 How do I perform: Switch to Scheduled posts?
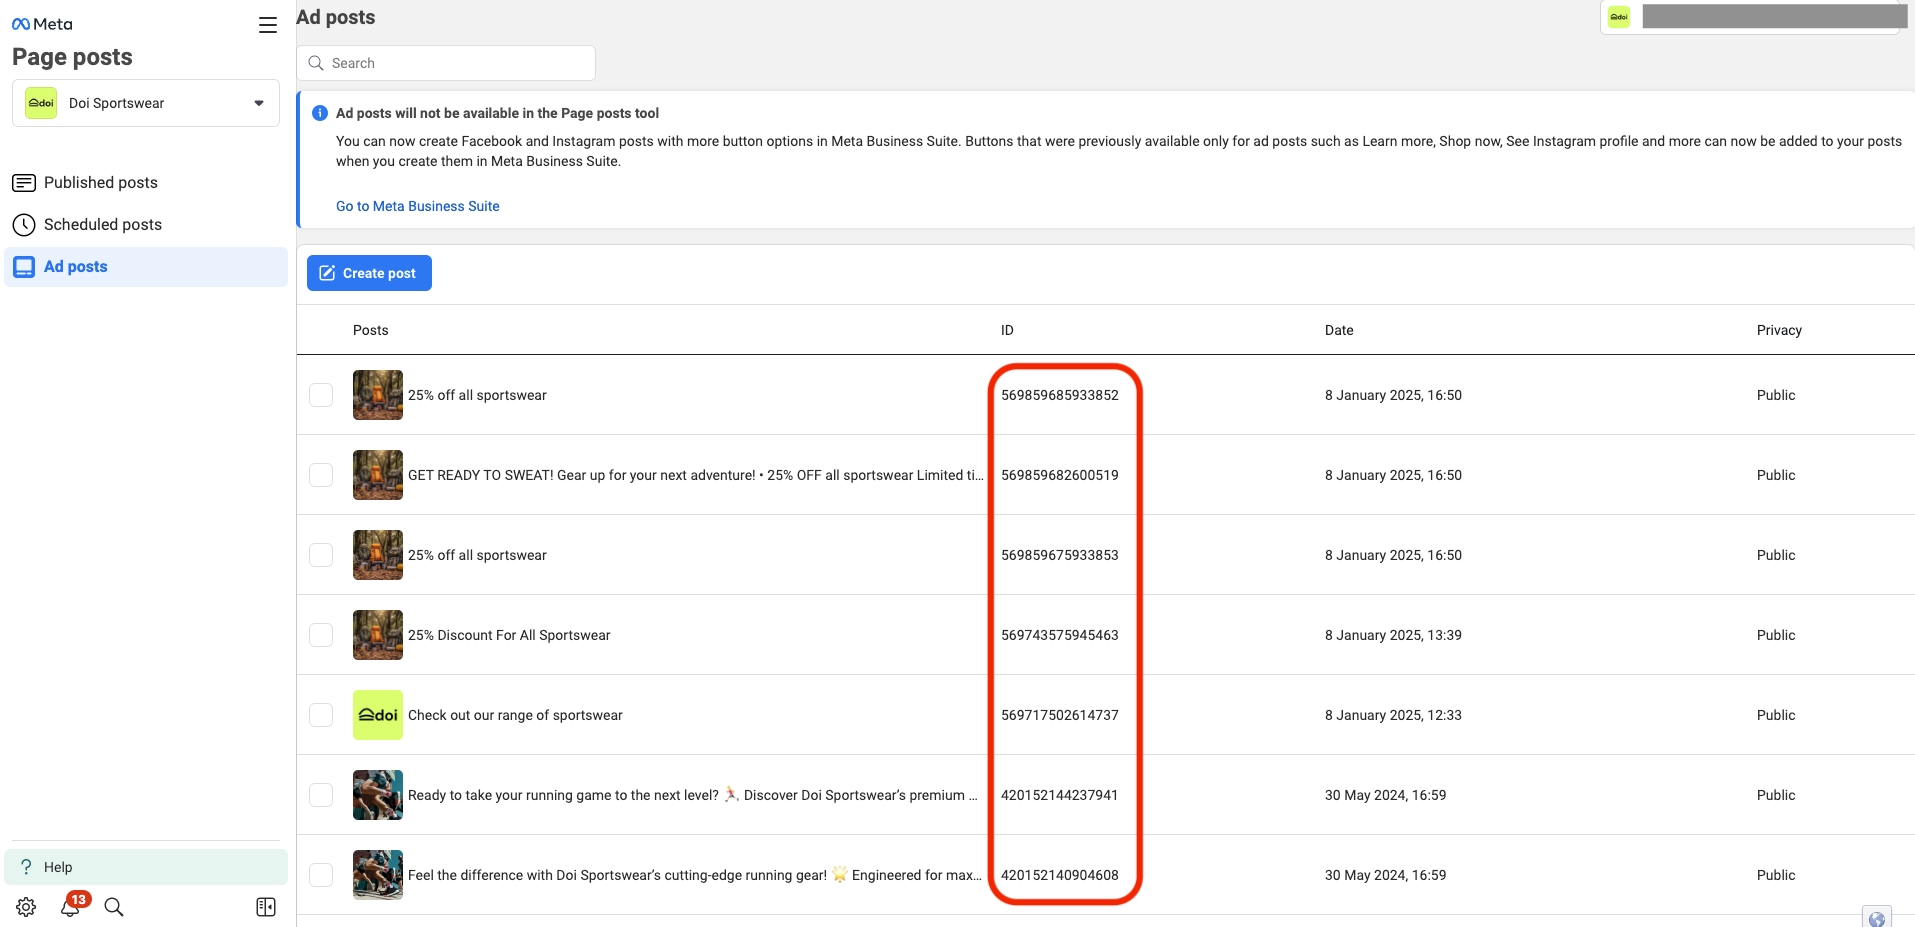(102, 224)
